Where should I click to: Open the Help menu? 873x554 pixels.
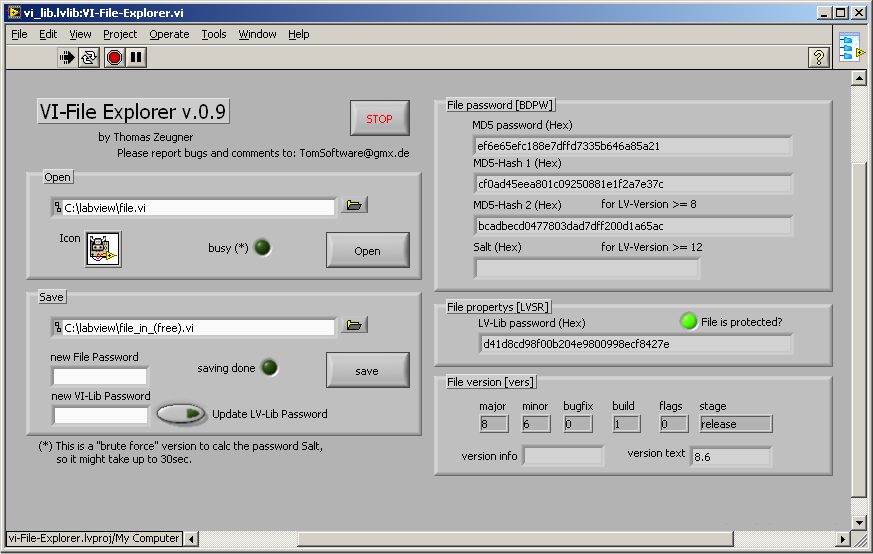[x=298, y=35]
